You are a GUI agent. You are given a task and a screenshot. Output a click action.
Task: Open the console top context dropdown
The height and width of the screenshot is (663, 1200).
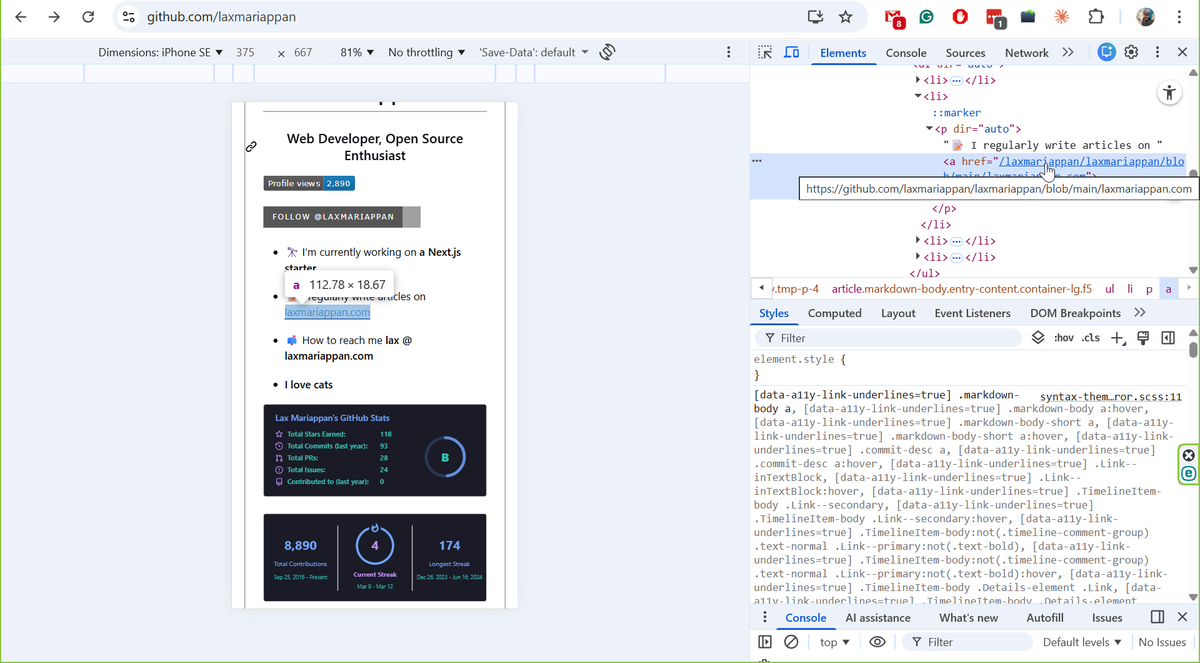point(834,642)
